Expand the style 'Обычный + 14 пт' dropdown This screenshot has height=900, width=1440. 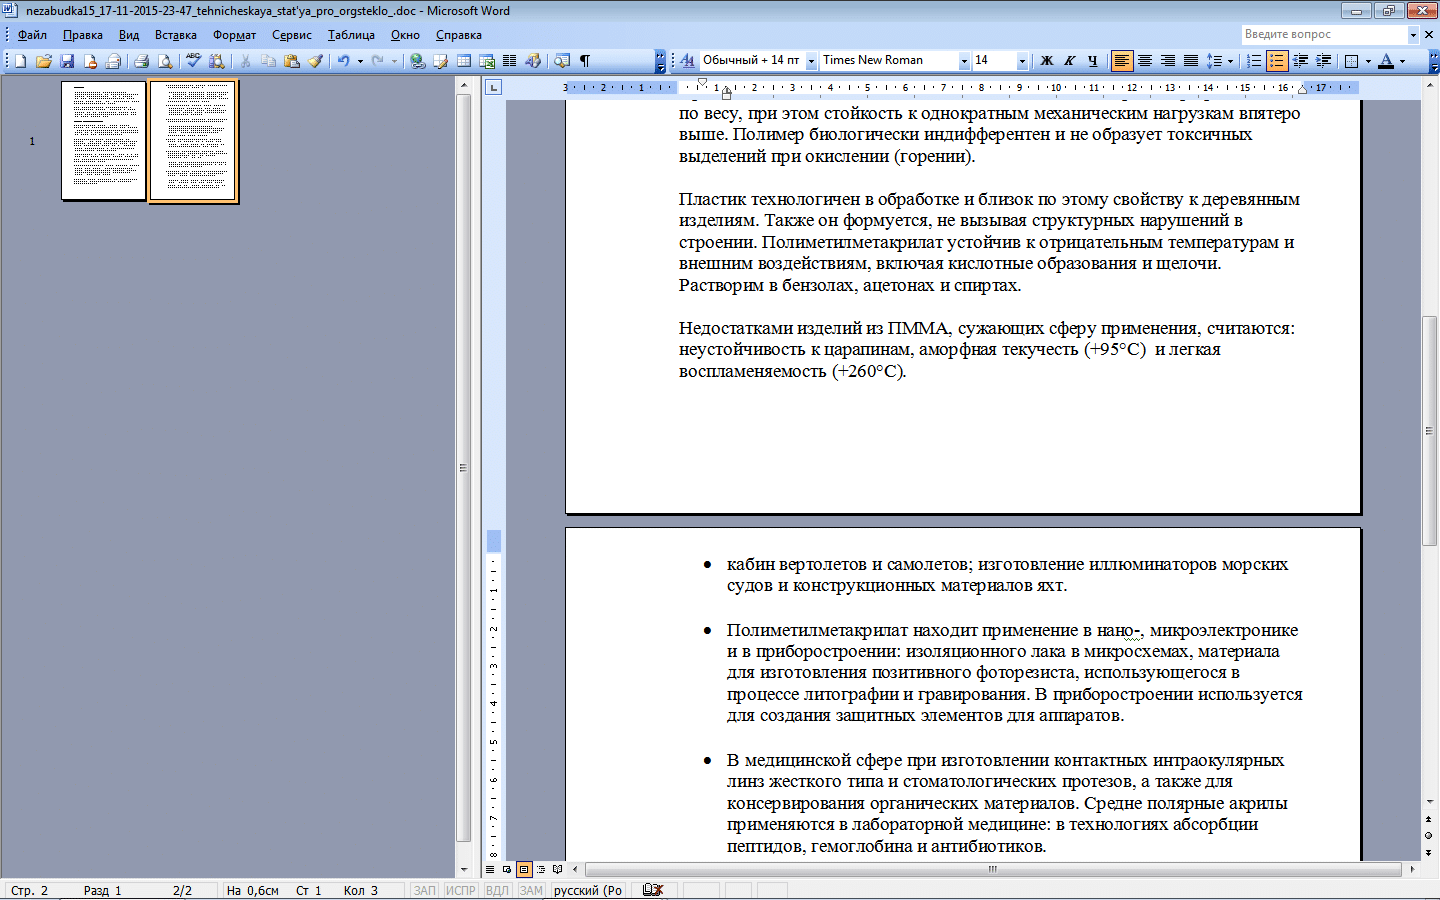[811, 61]
